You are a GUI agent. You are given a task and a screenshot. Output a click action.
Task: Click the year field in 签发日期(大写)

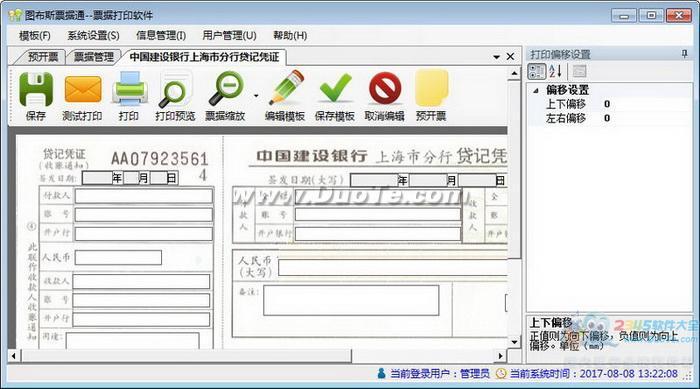(x=374, y=180)
